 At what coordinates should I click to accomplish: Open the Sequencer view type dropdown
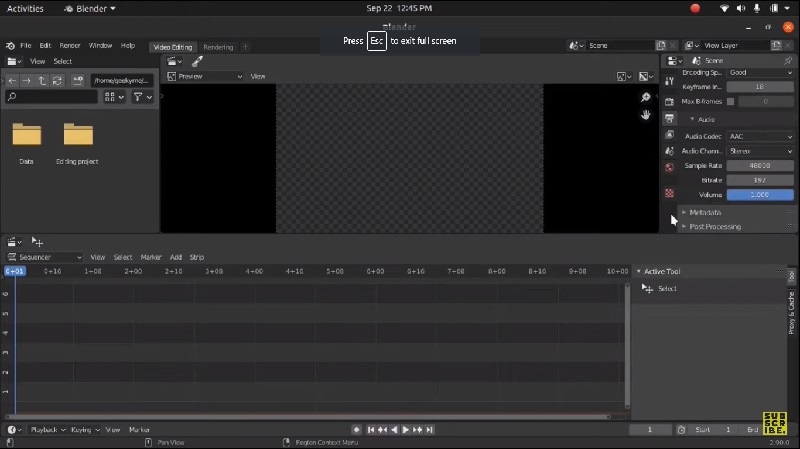(x=44, y=257)
